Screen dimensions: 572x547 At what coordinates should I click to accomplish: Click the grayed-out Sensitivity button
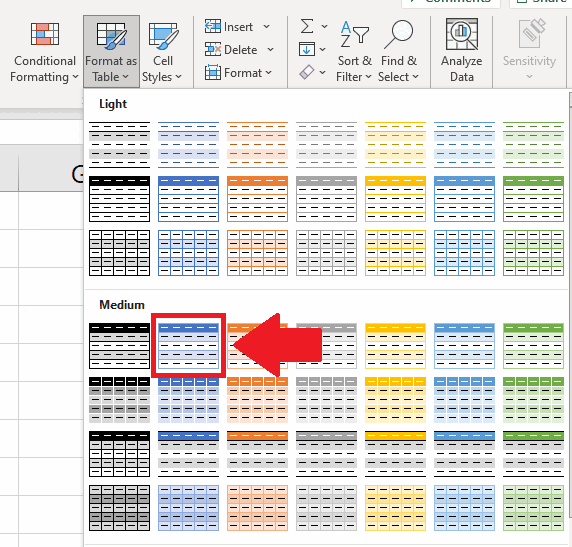point(529,50)
